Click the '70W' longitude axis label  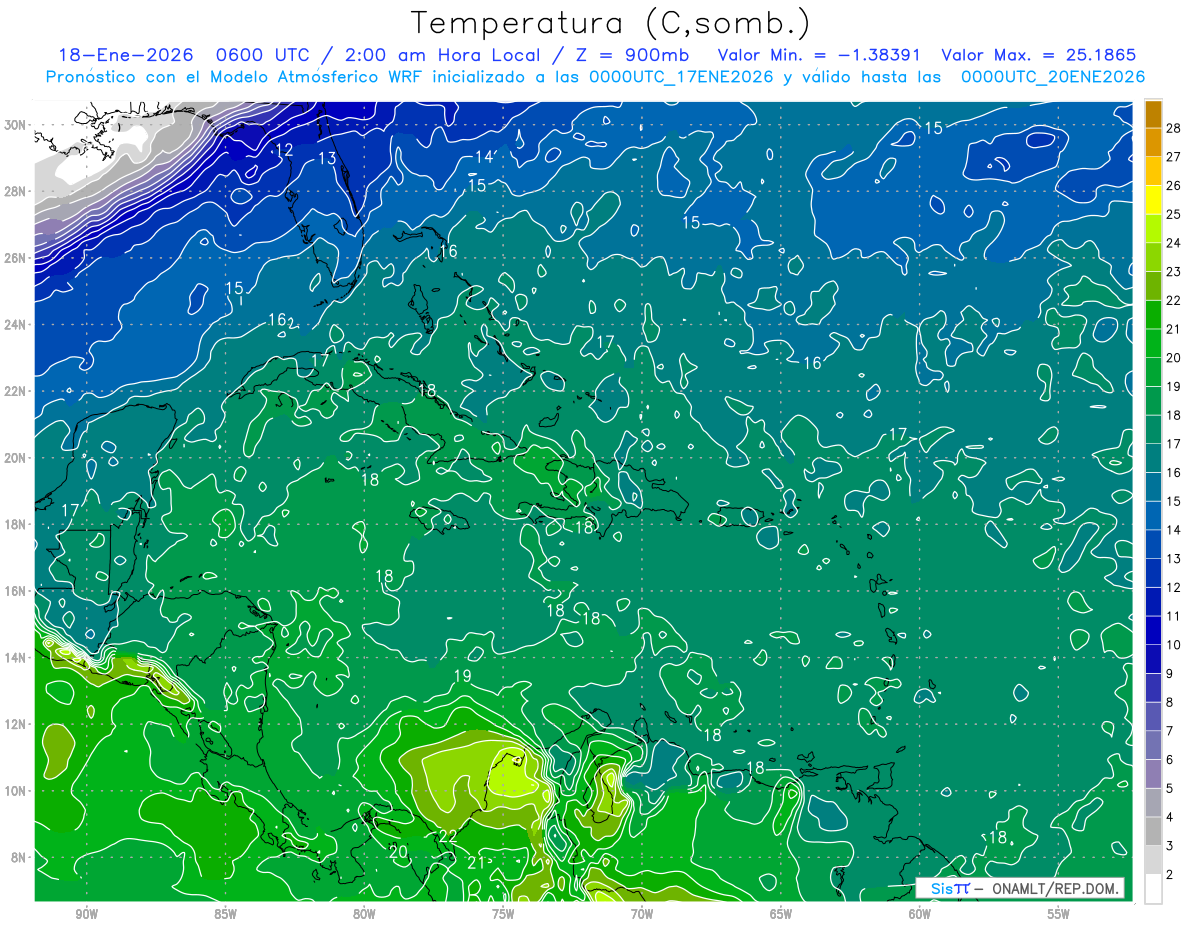coord(642,915)
